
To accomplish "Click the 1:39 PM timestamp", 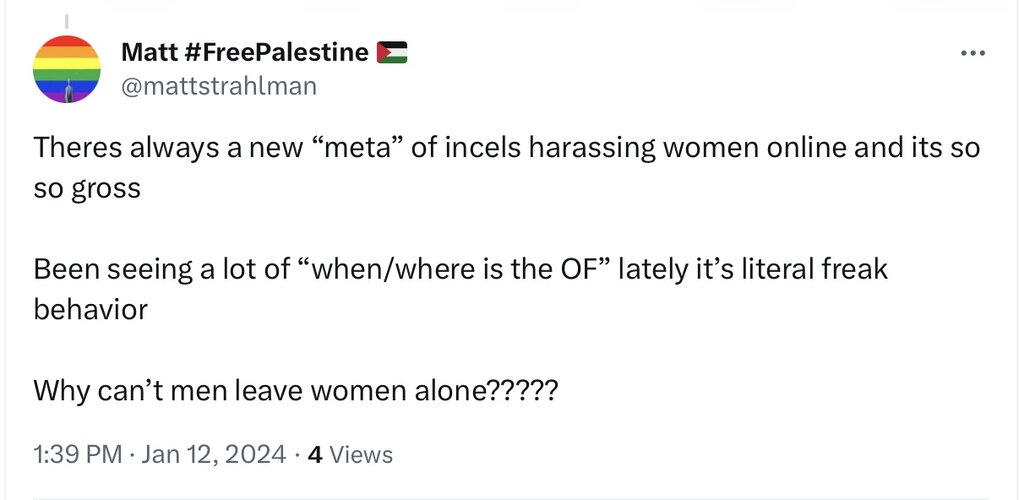I will point(77,454).
